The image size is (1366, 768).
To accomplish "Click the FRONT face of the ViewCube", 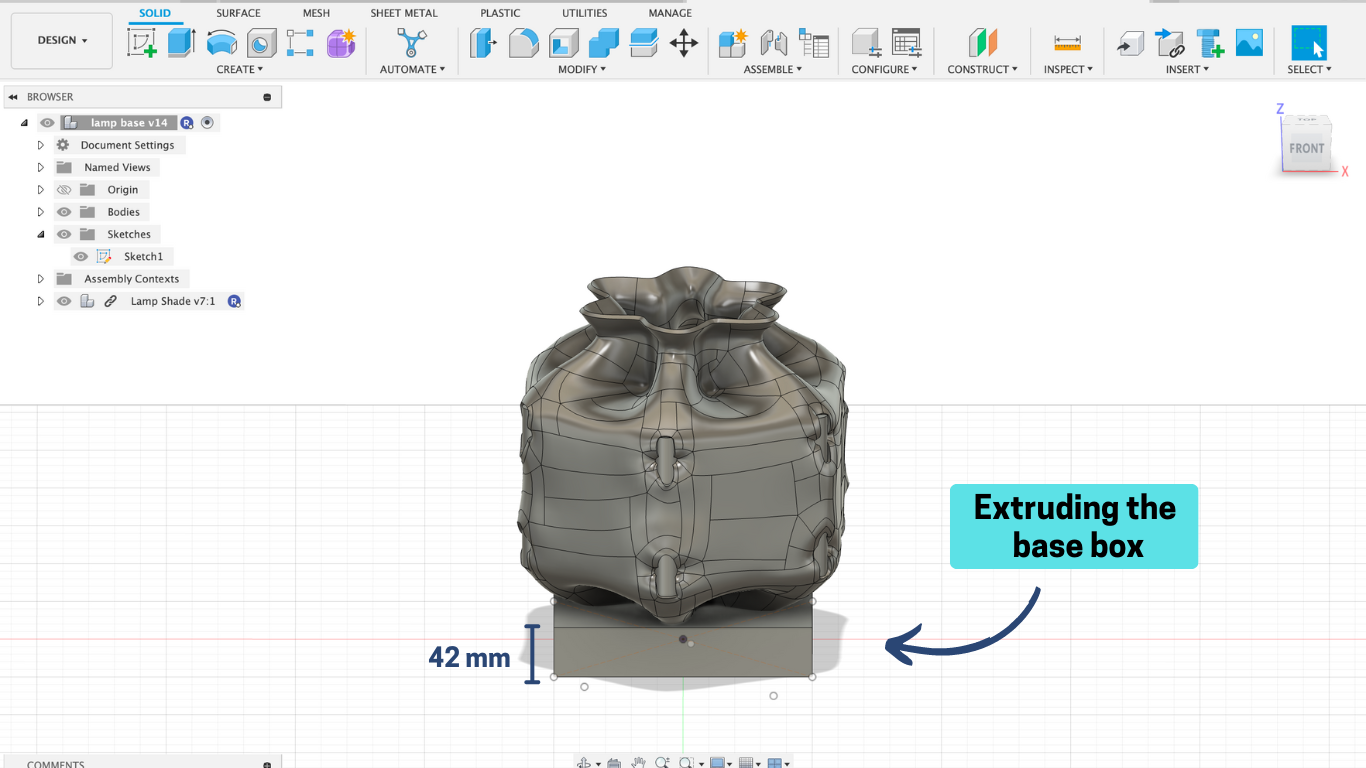I will [x=1306, y=148].
